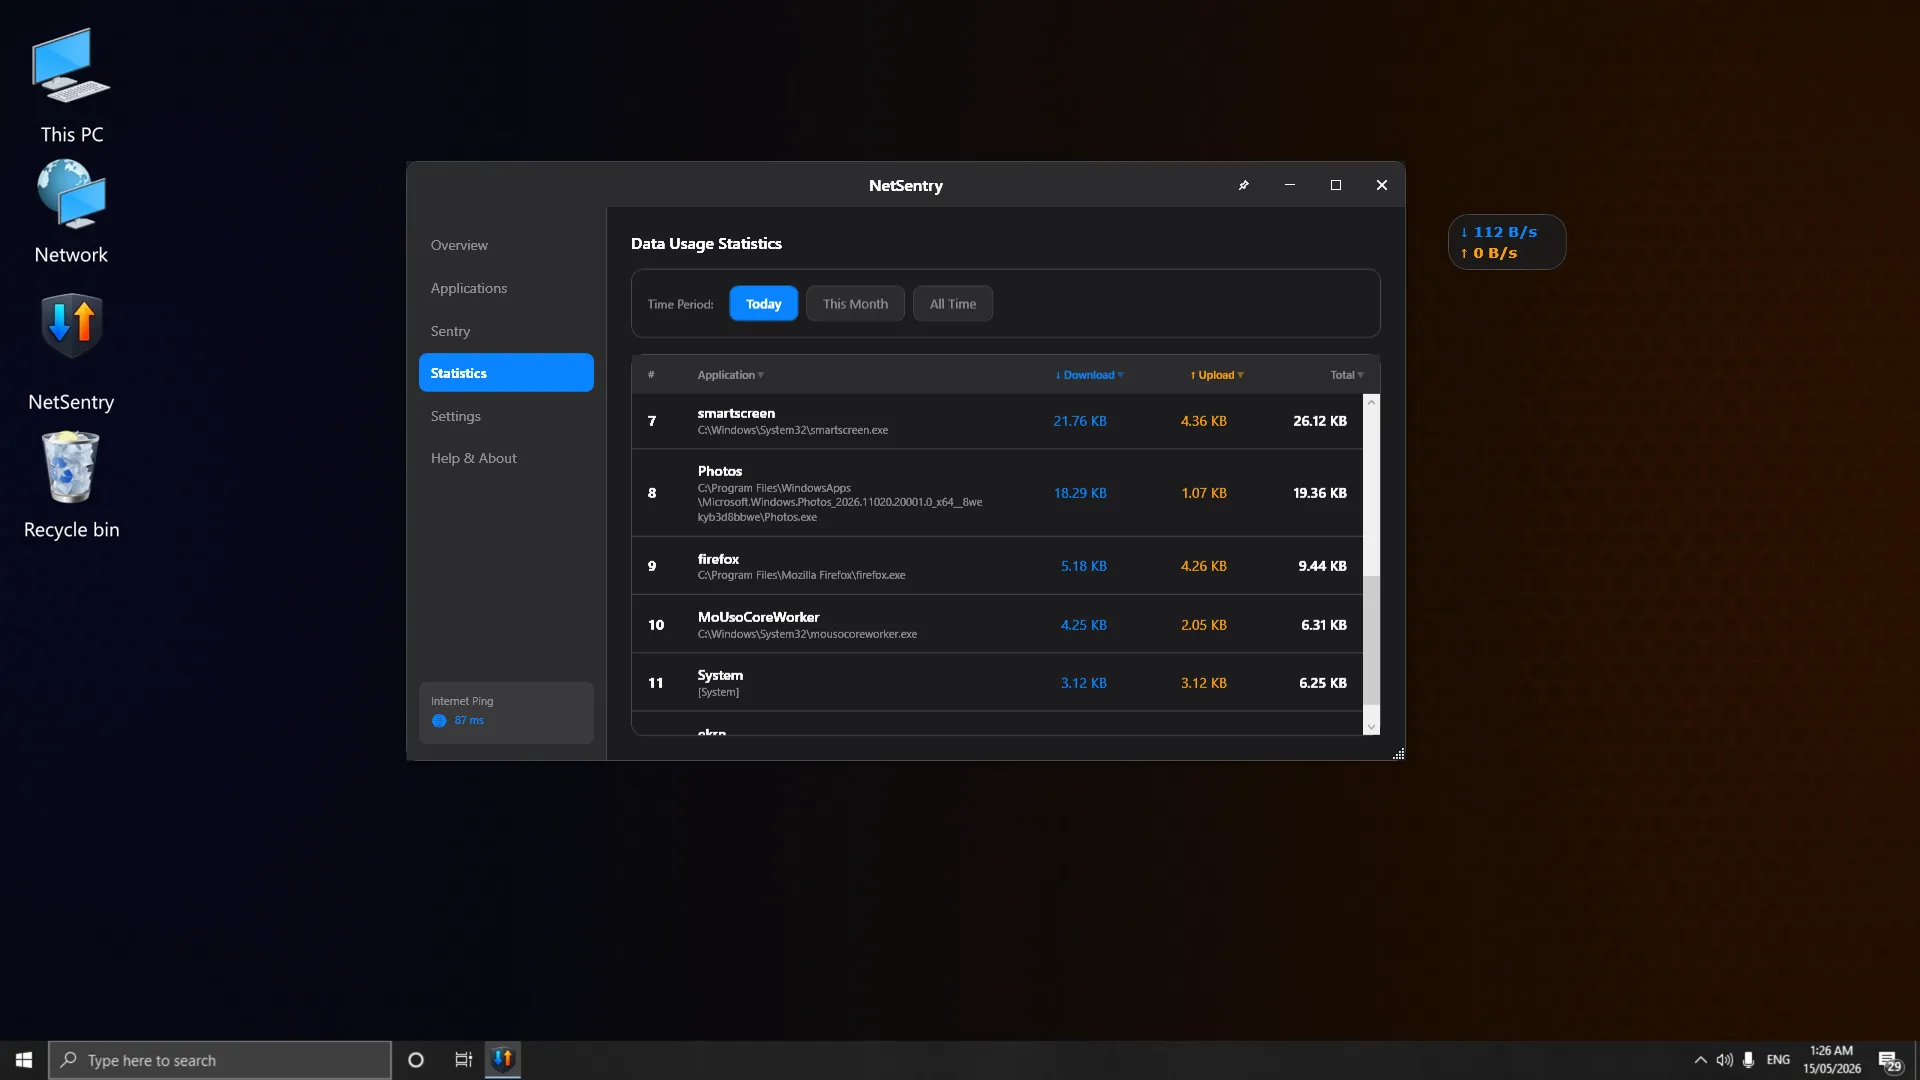
Task: Click the floating widget upload rate
Action: (x=1489, y=254)
